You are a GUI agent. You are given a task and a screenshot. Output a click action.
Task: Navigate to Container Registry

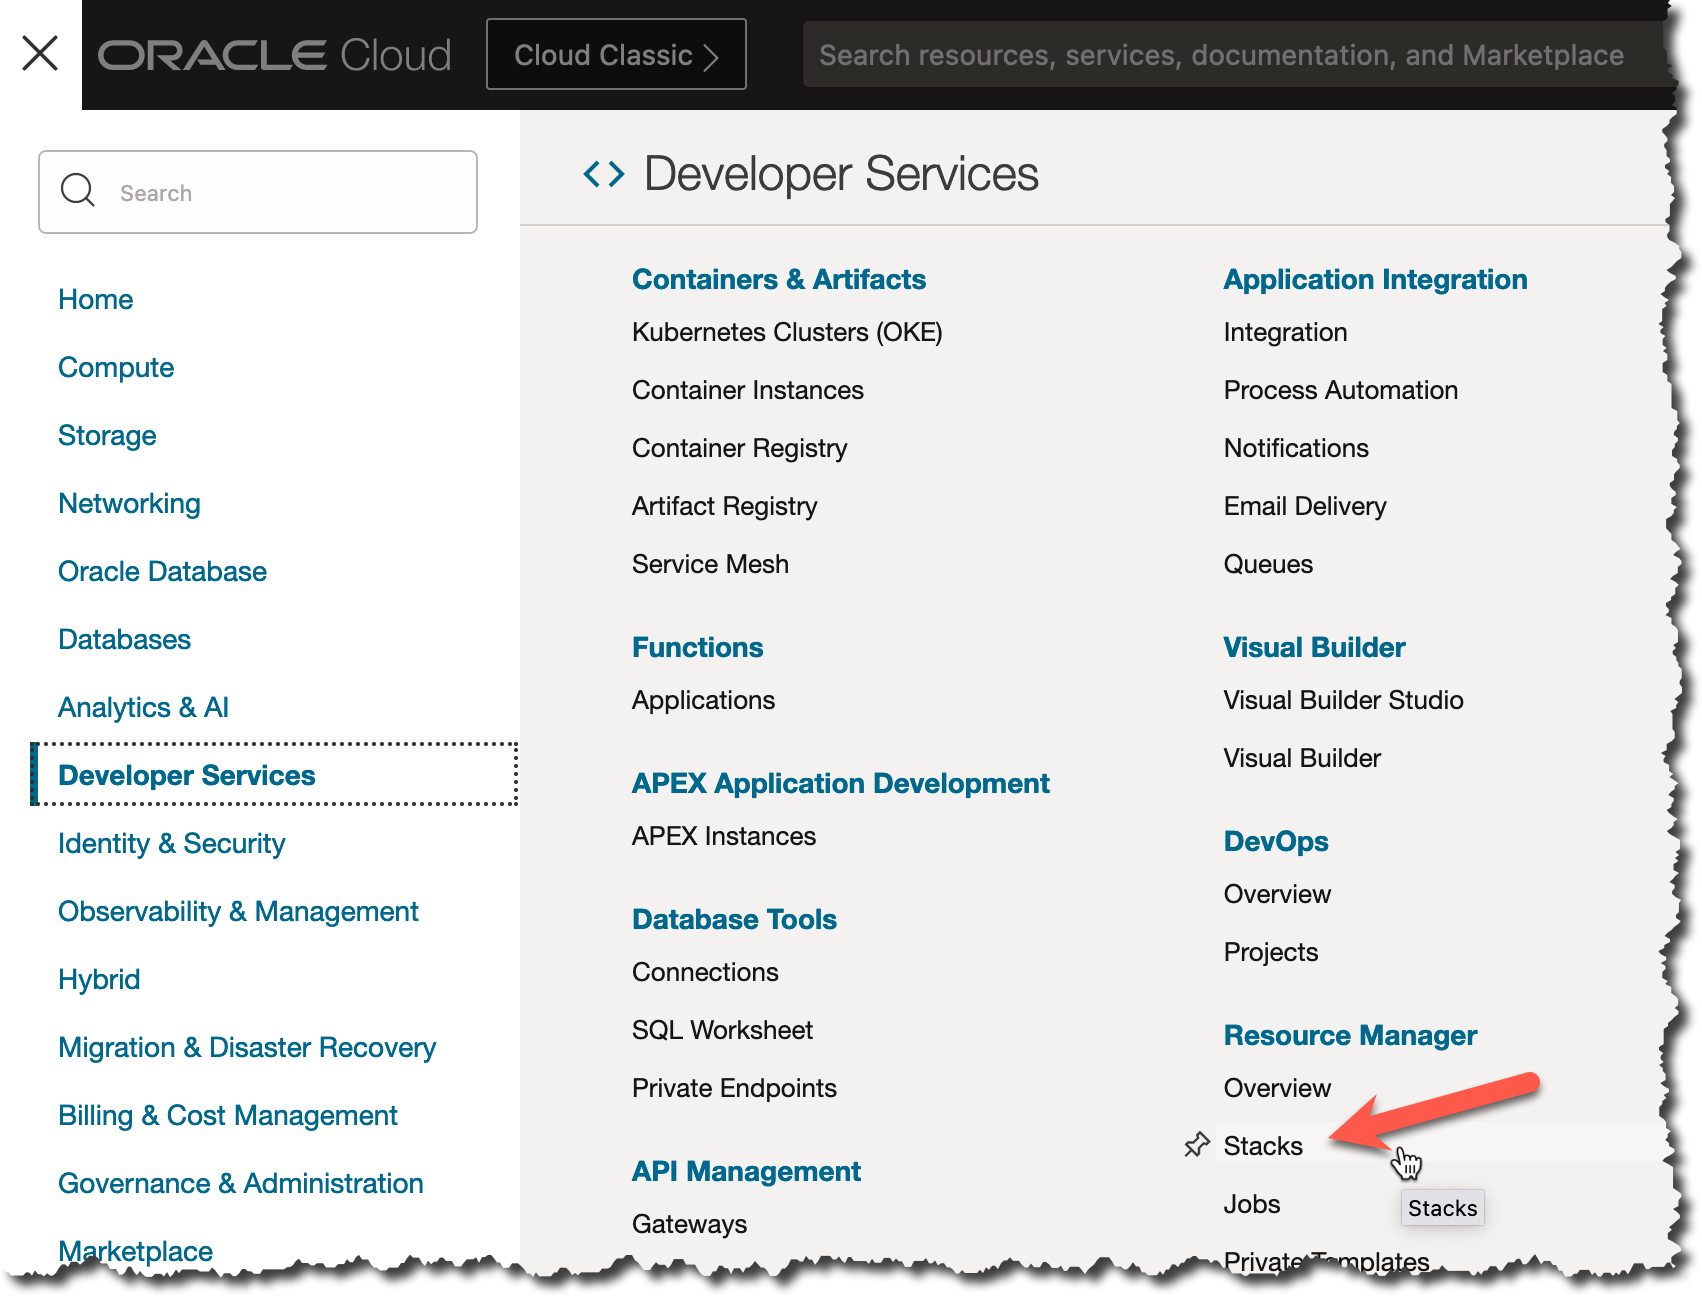(739, 448)
